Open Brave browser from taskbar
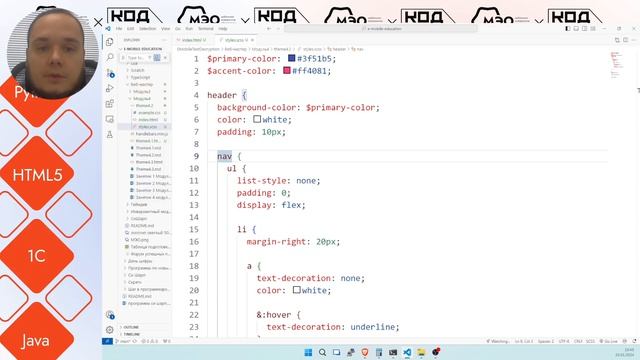The width and height of the screenshot is (640, 360). [364, 352]
